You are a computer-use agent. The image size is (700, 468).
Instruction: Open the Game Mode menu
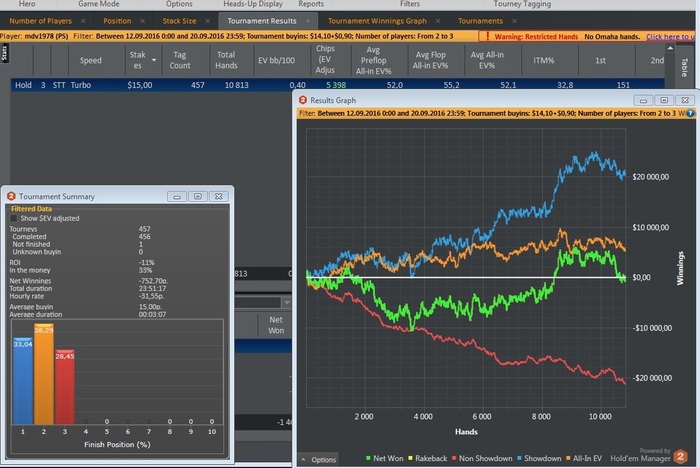tap(99, 4)
